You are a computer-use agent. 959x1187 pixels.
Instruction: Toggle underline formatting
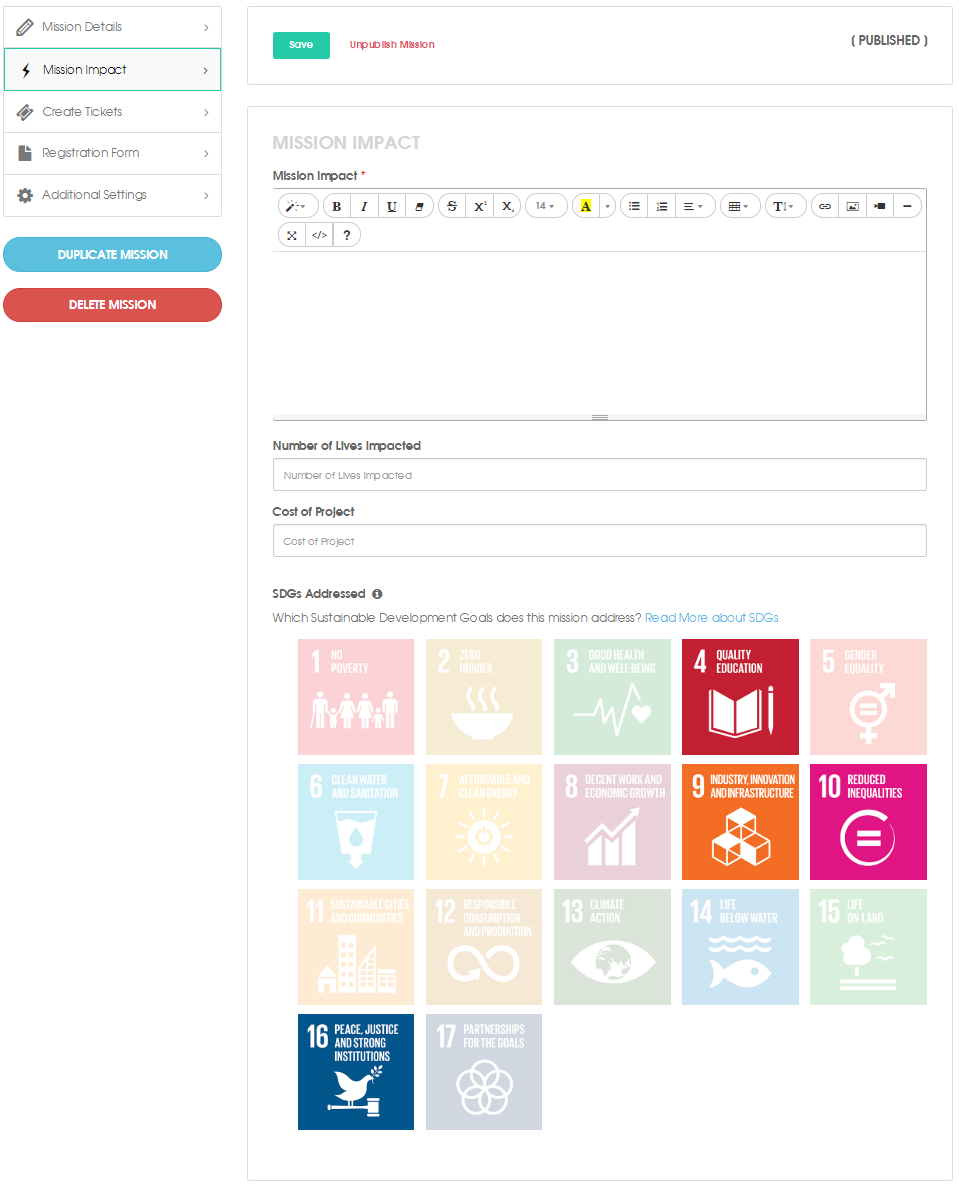click(x=391, y=206)
